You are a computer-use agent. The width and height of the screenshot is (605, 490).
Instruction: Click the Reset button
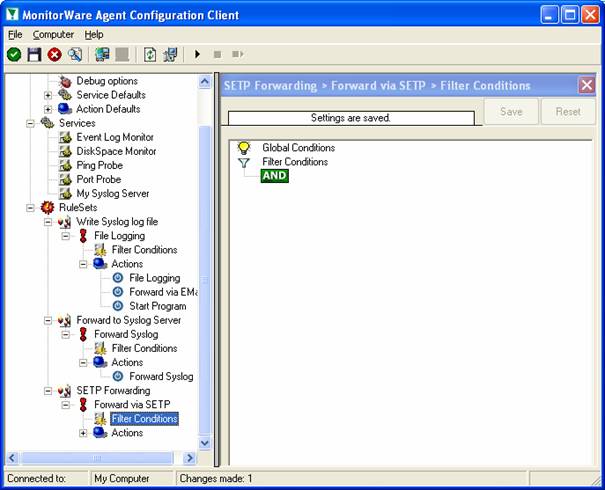(568, 112)
